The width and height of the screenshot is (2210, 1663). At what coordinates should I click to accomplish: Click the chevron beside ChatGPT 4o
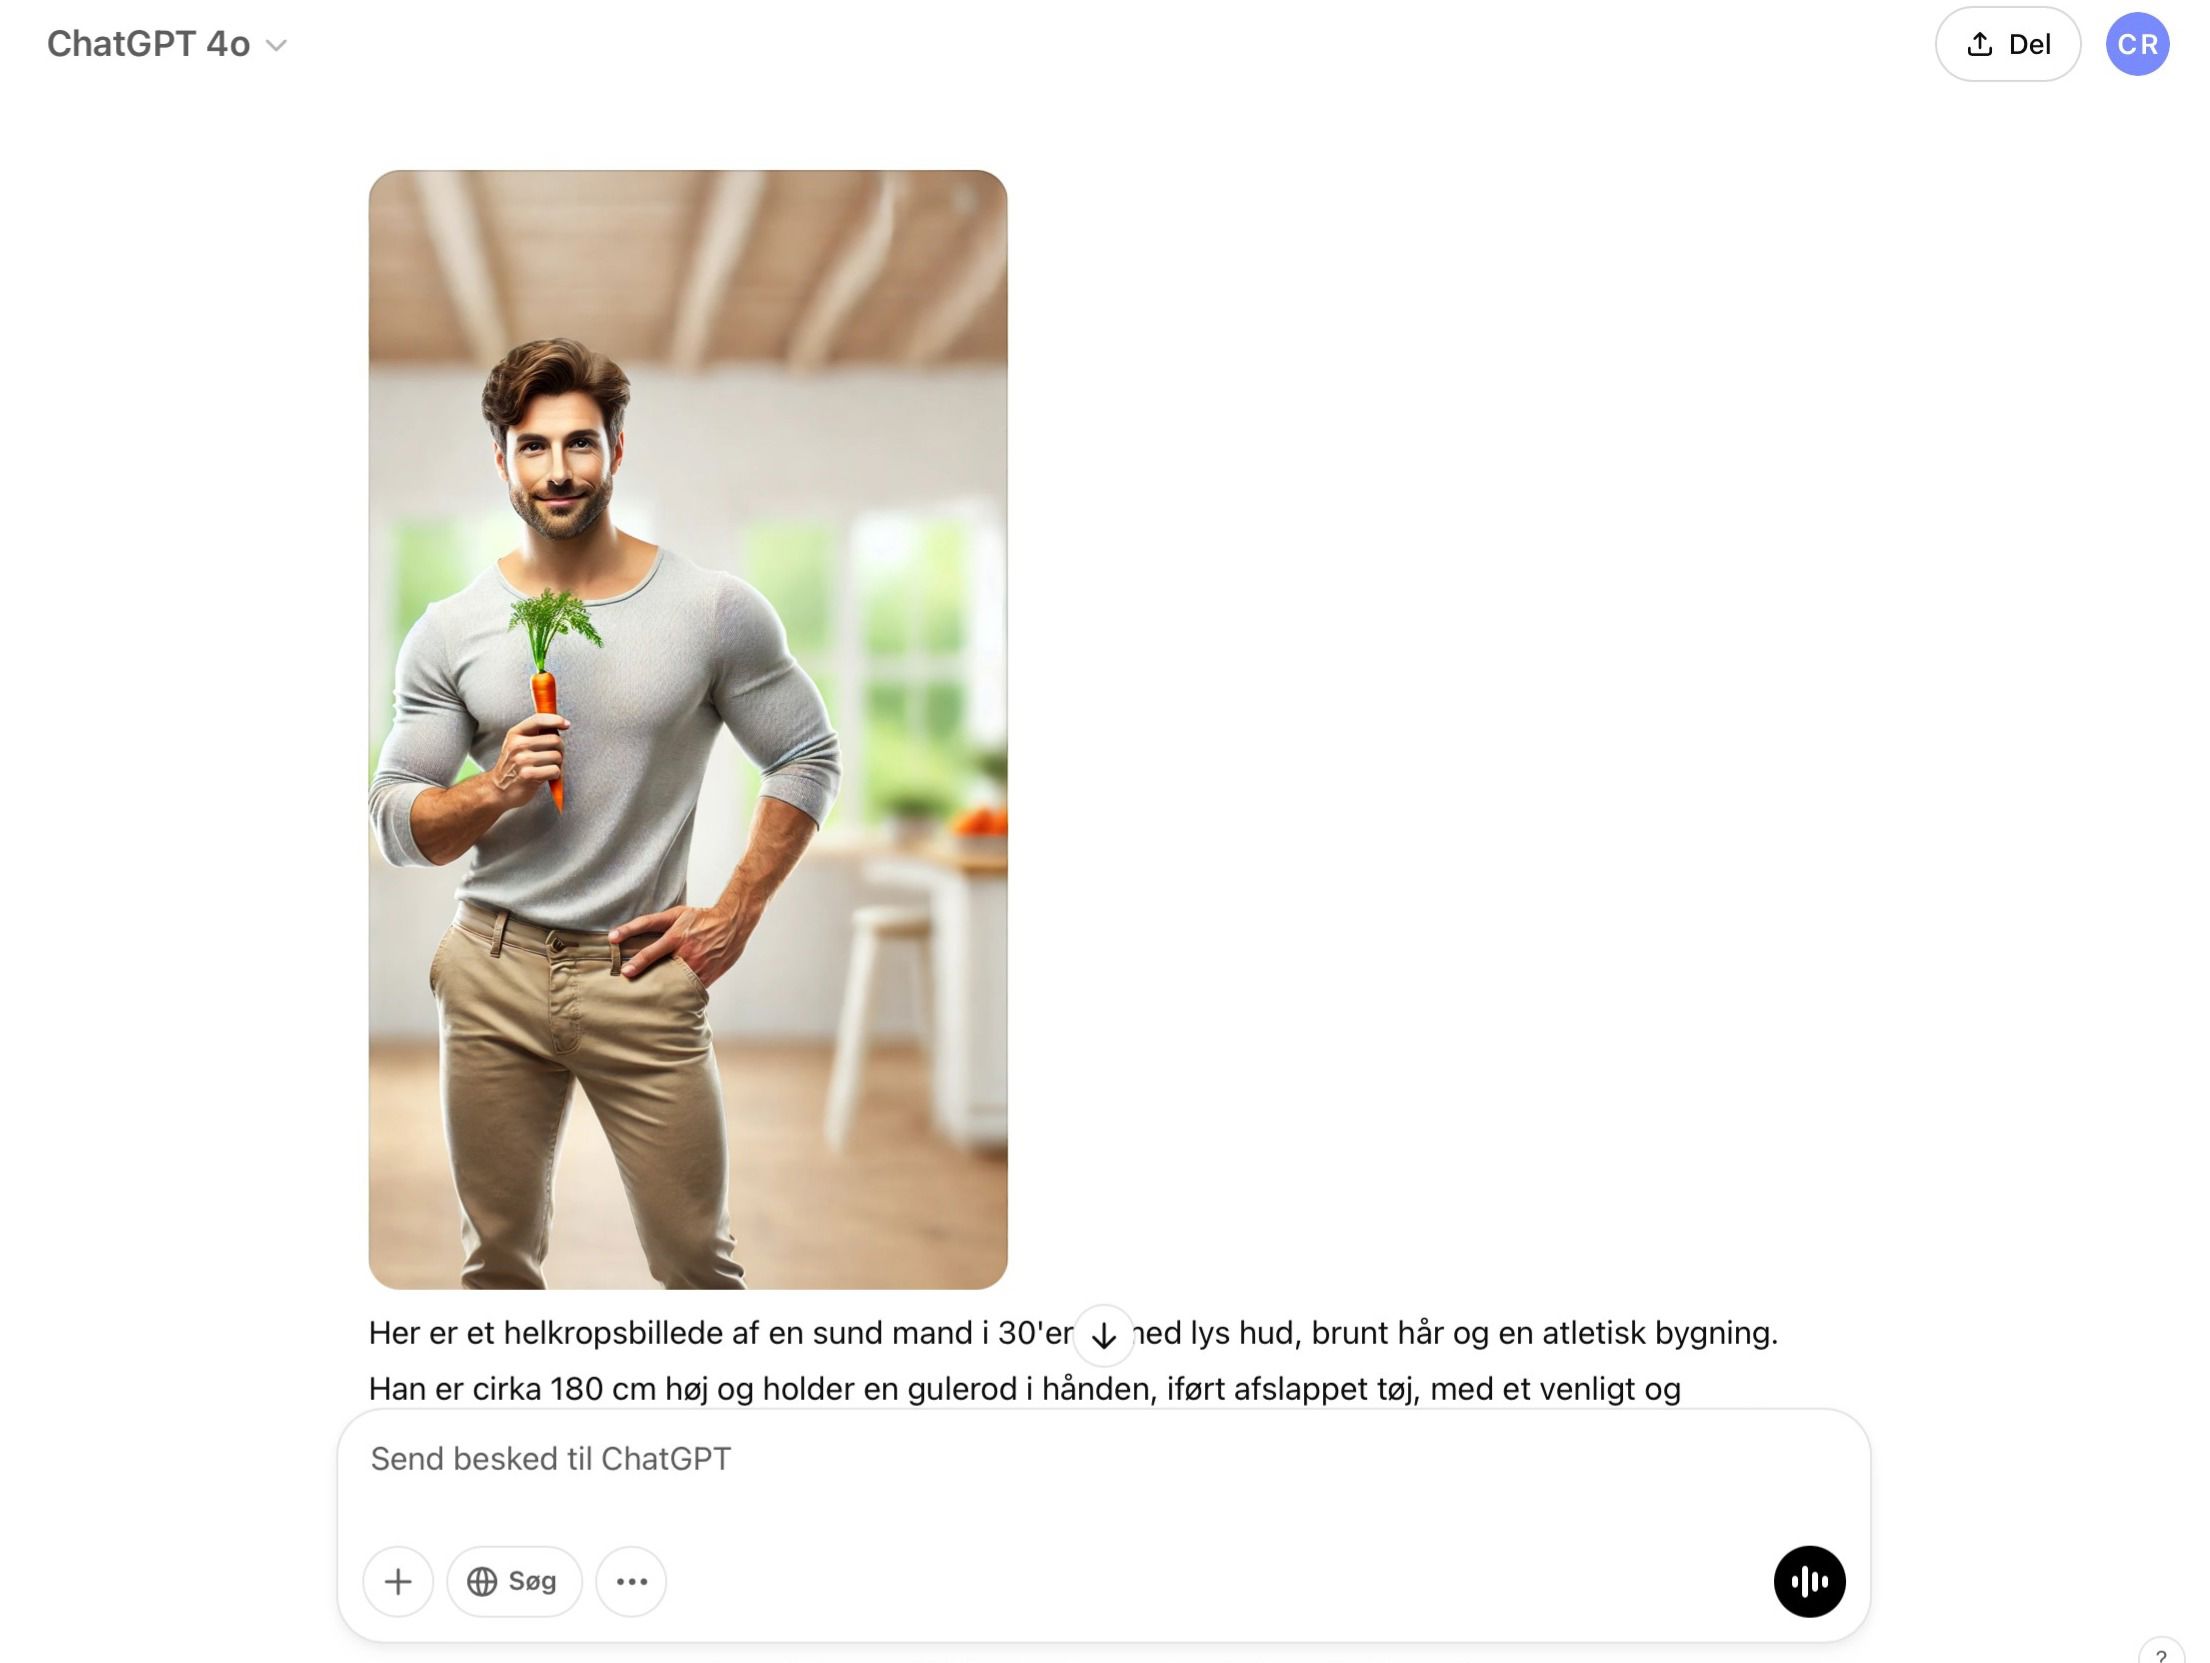pyautogui.click(x=277, y=45)
